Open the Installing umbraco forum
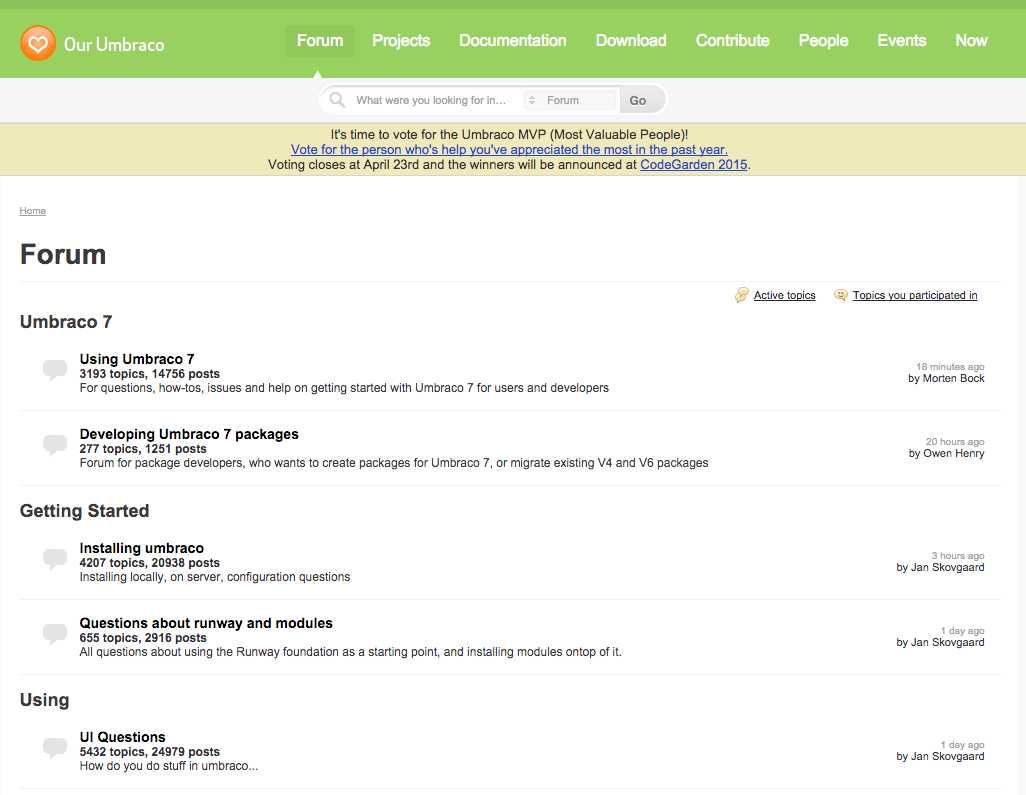This screenshot has height=795, width=1026. pos(141,548)
